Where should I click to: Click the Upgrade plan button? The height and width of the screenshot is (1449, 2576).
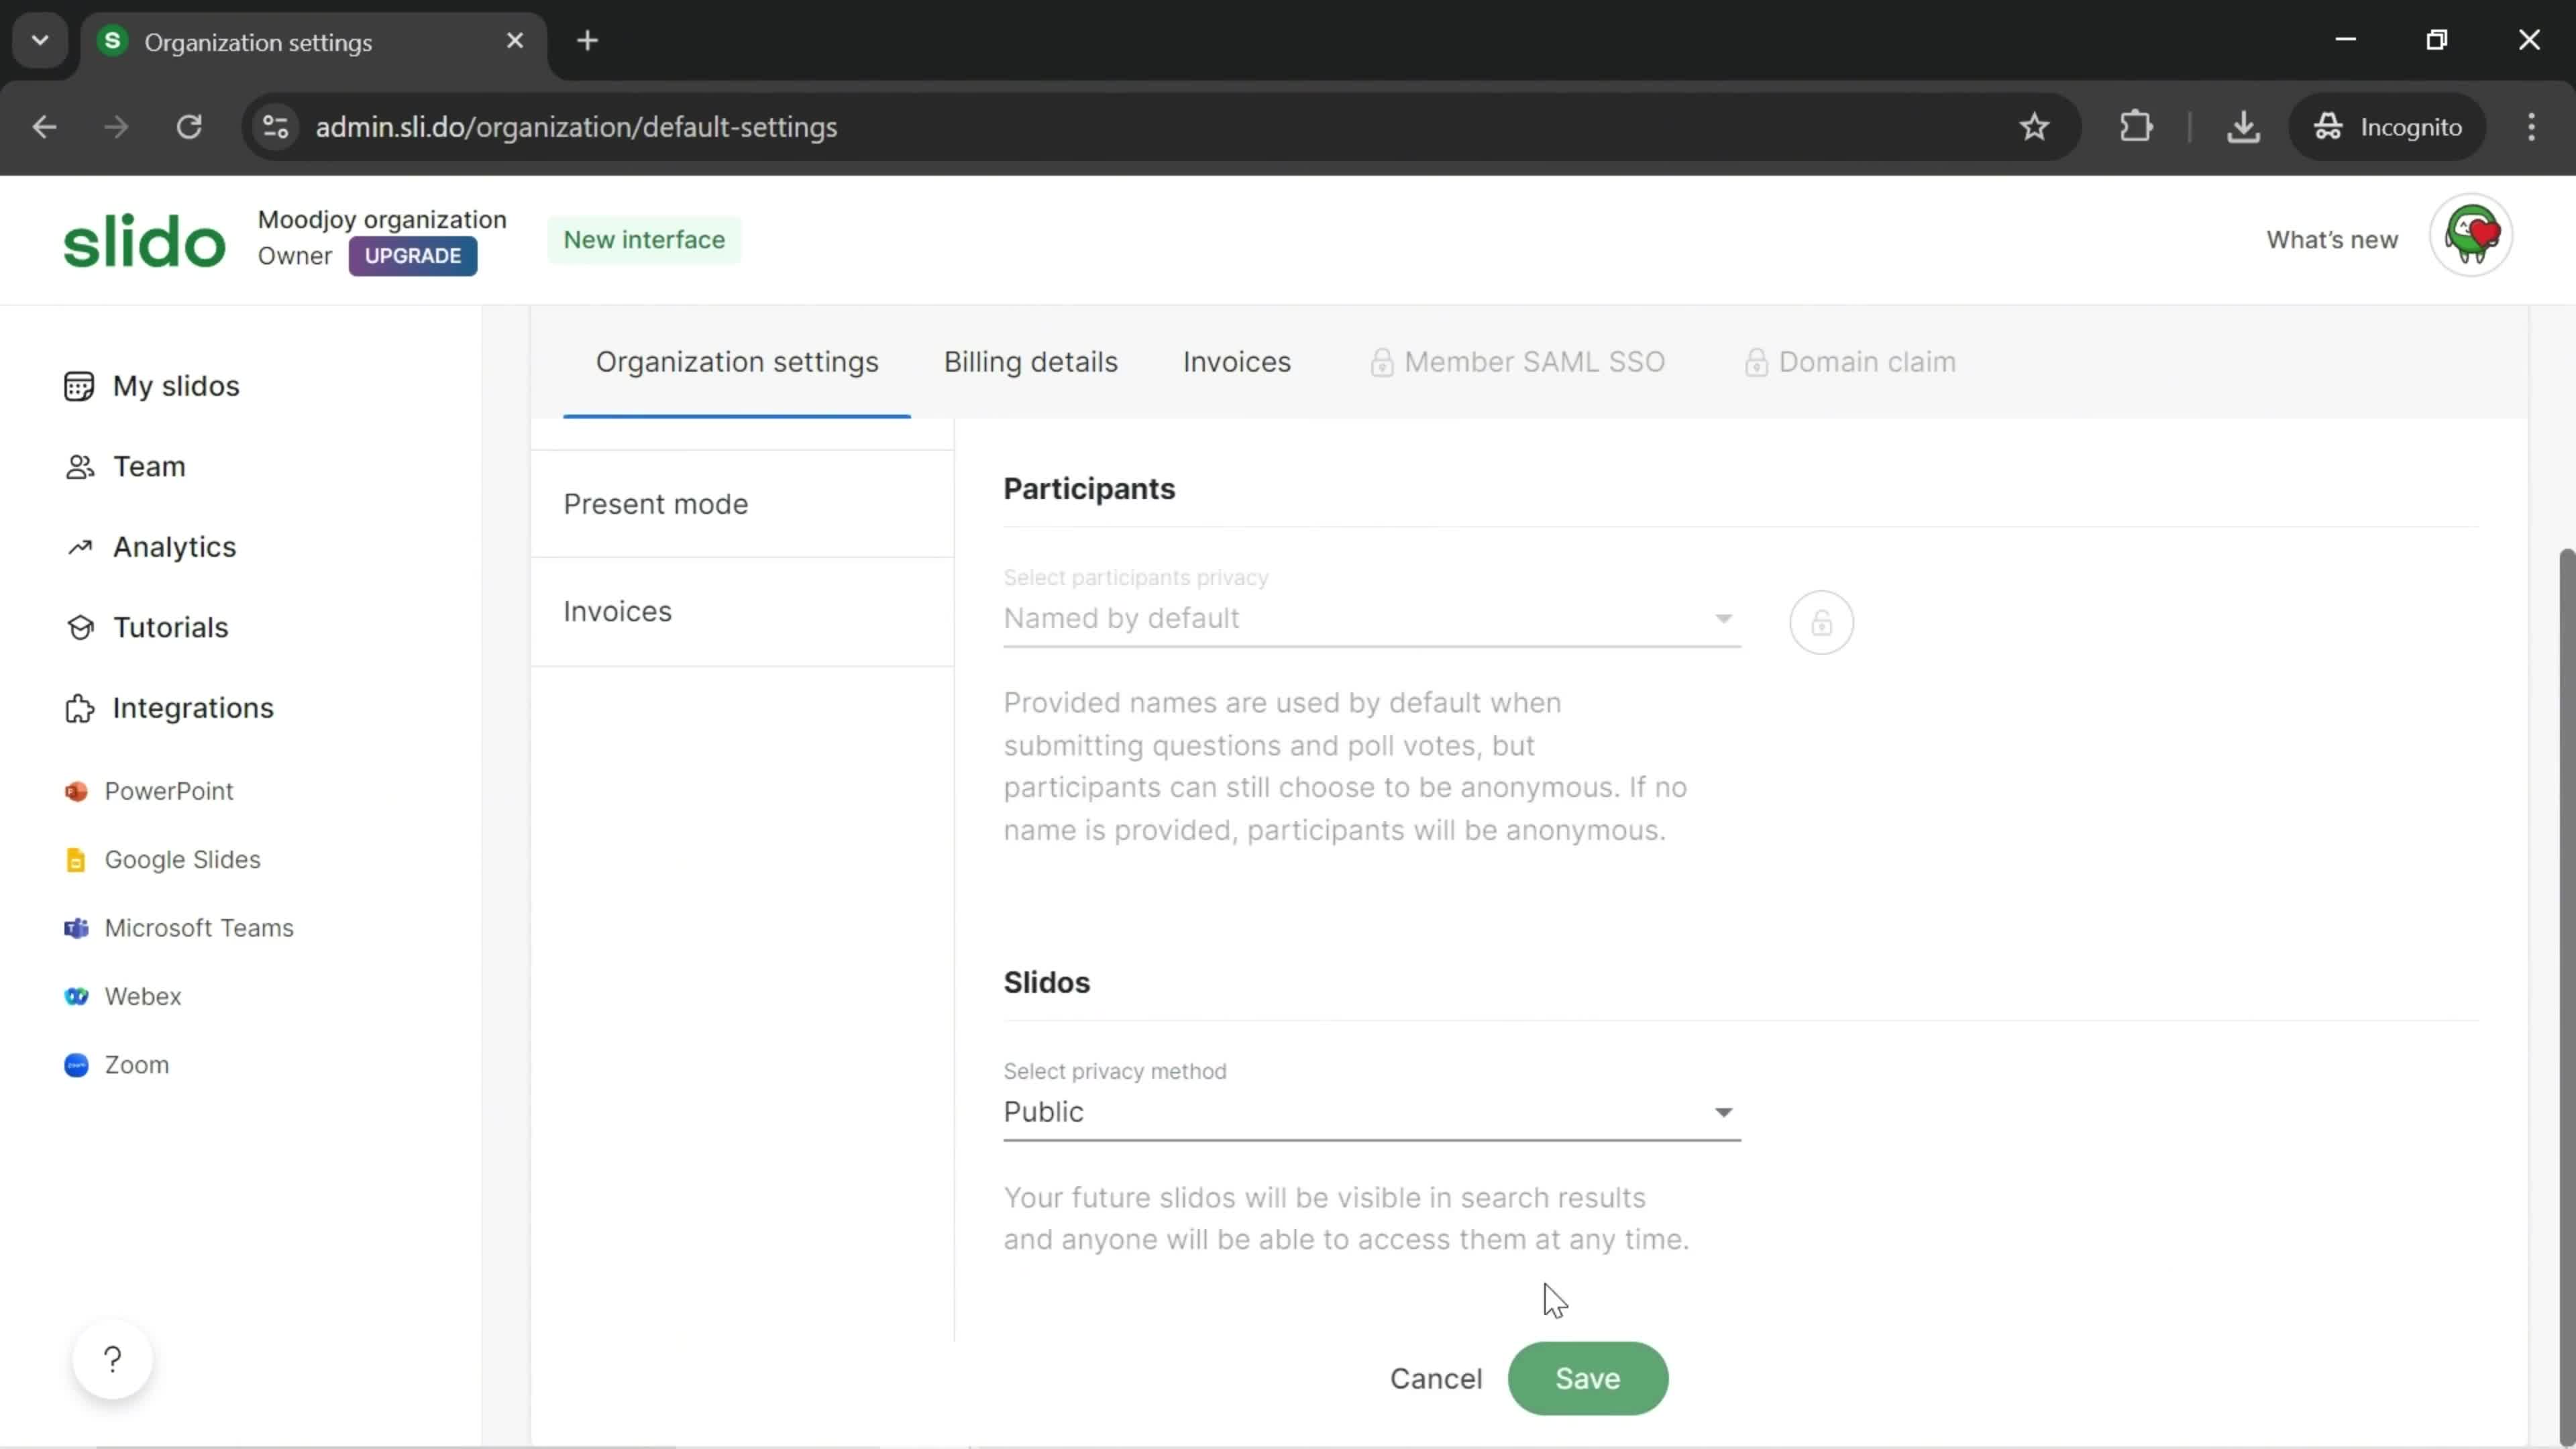(x=413, y=255)
